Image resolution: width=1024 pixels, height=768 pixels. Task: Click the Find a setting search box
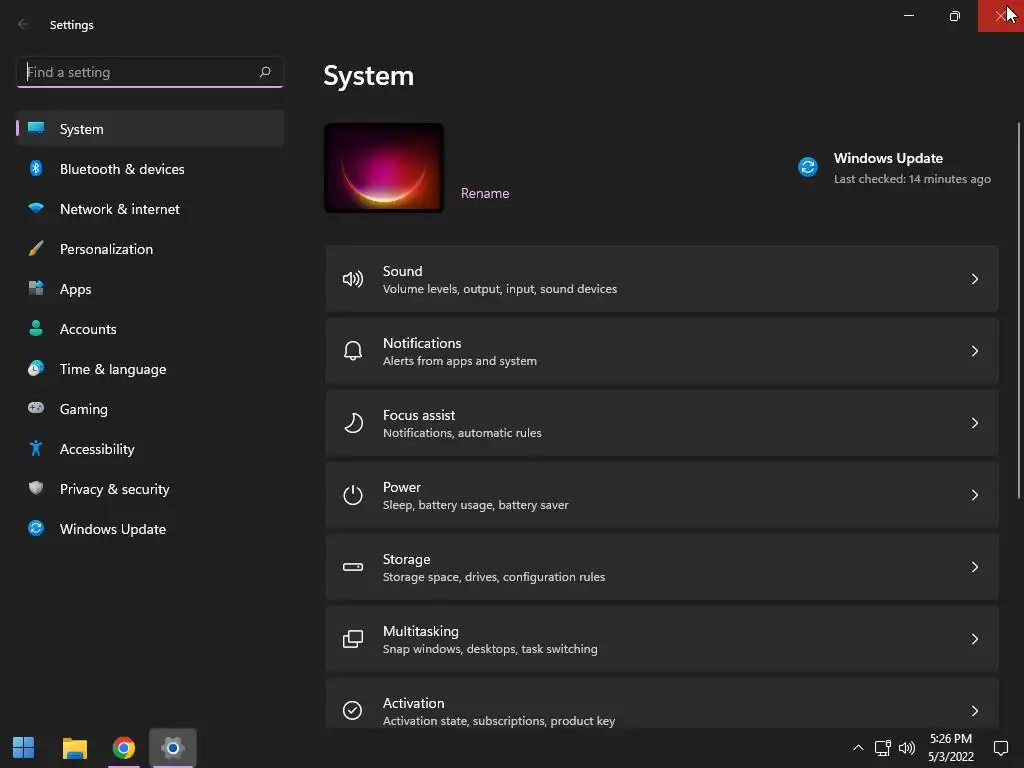[x=150, y=72]
